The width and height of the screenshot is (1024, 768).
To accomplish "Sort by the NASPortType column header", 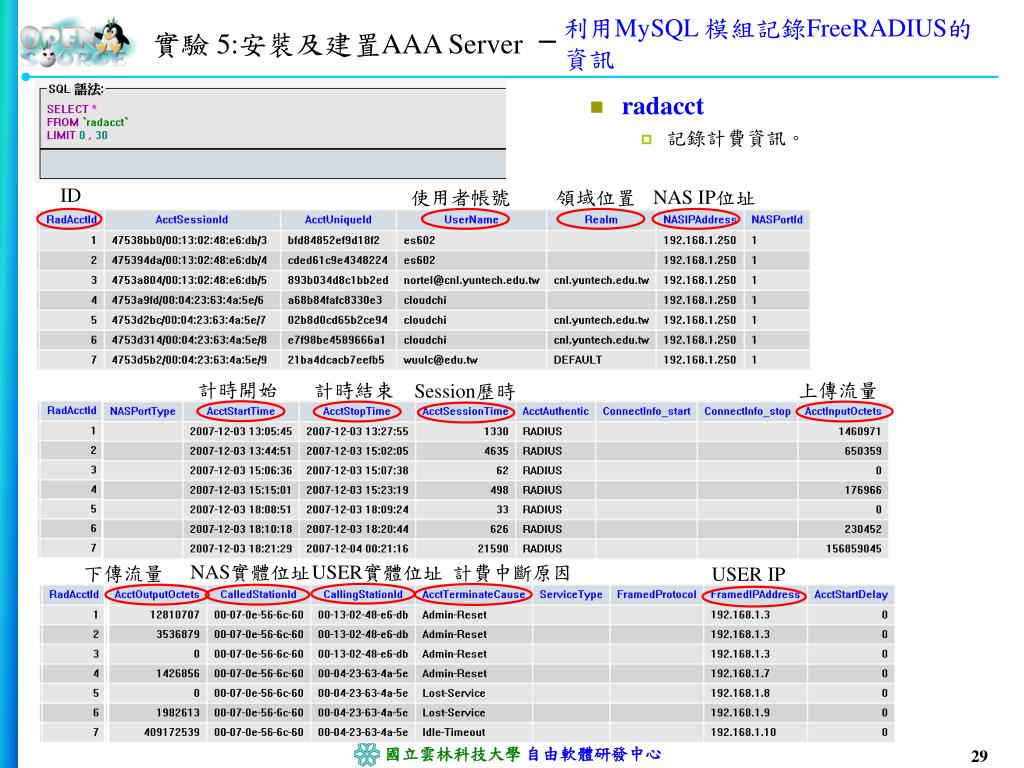I will coord(142,411).
